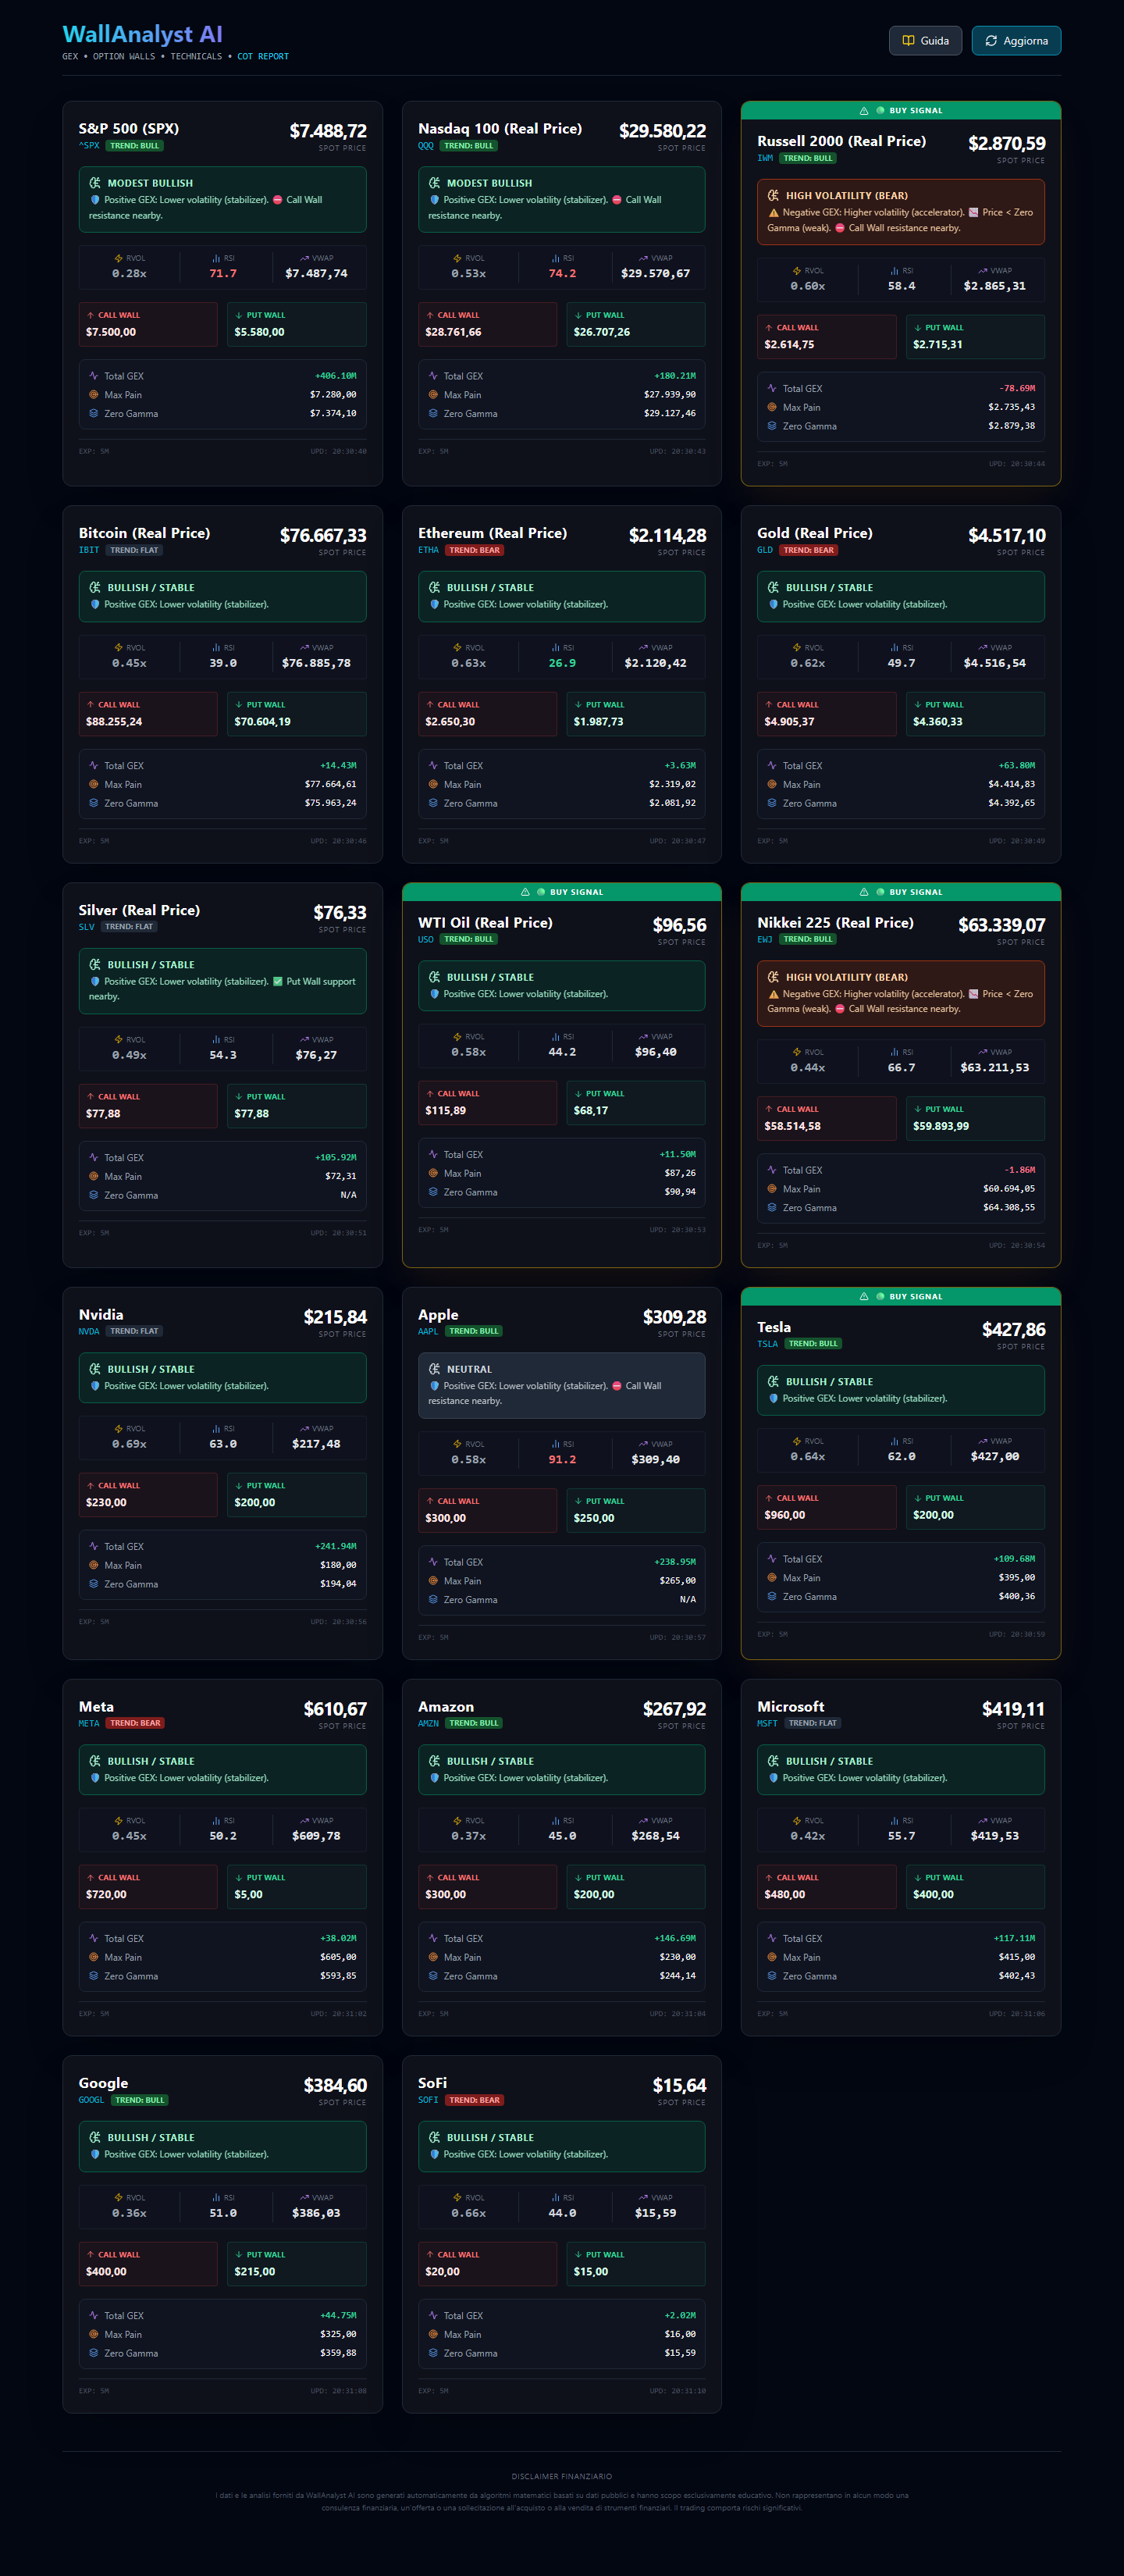Click the COT REPORT text in header

tap(263, 57)
